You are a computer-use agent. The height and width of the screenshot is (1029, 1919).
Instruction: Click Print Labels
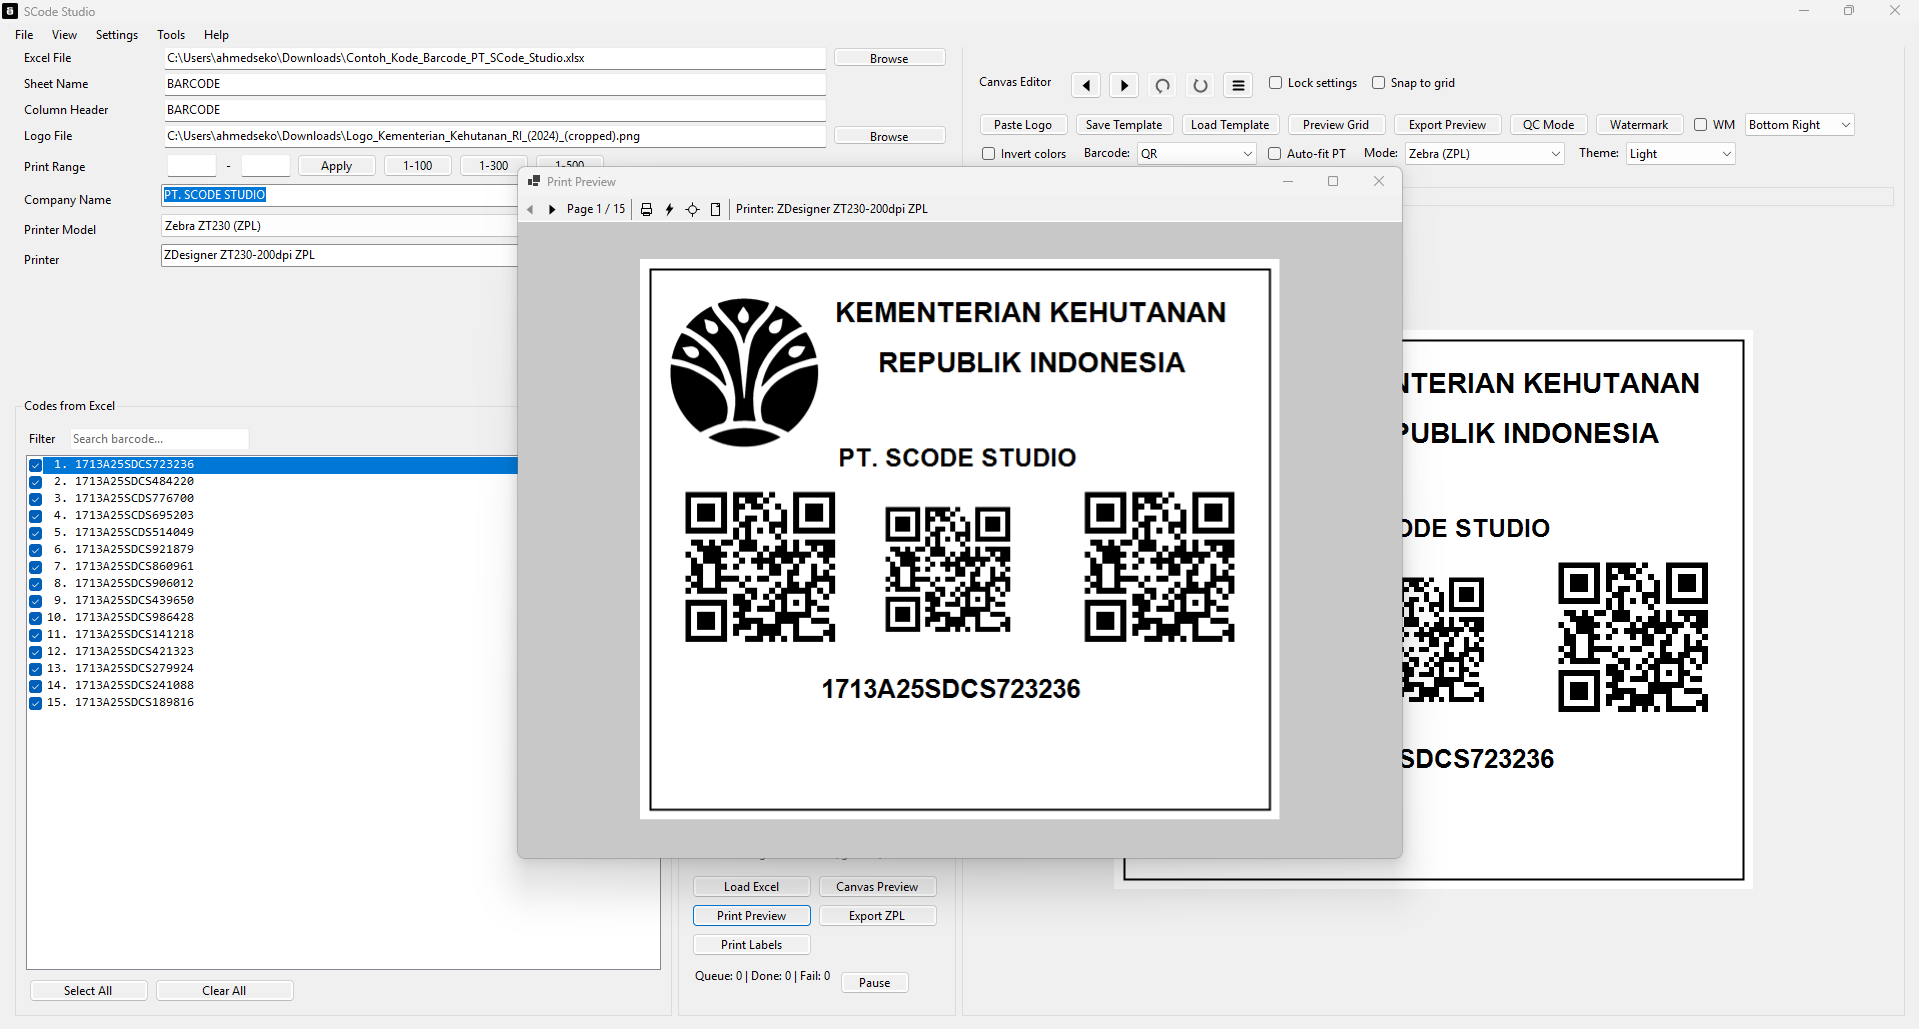[751, 945]
